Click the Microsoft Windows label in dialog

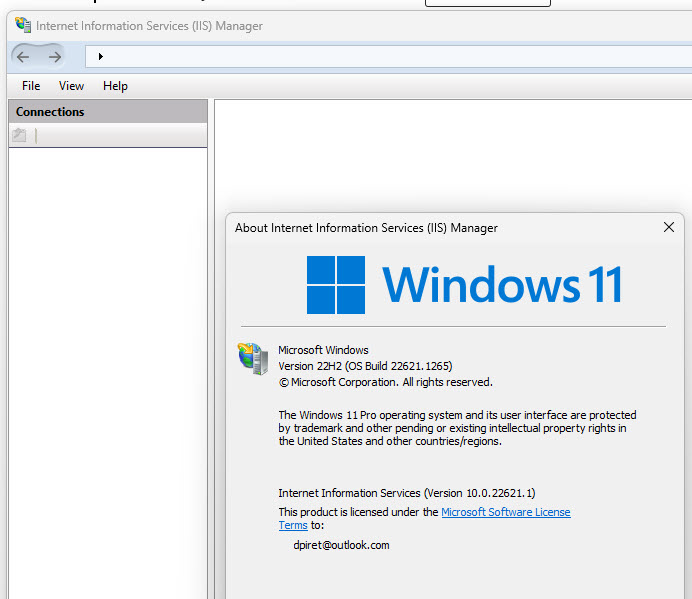(x=323, y=350)
